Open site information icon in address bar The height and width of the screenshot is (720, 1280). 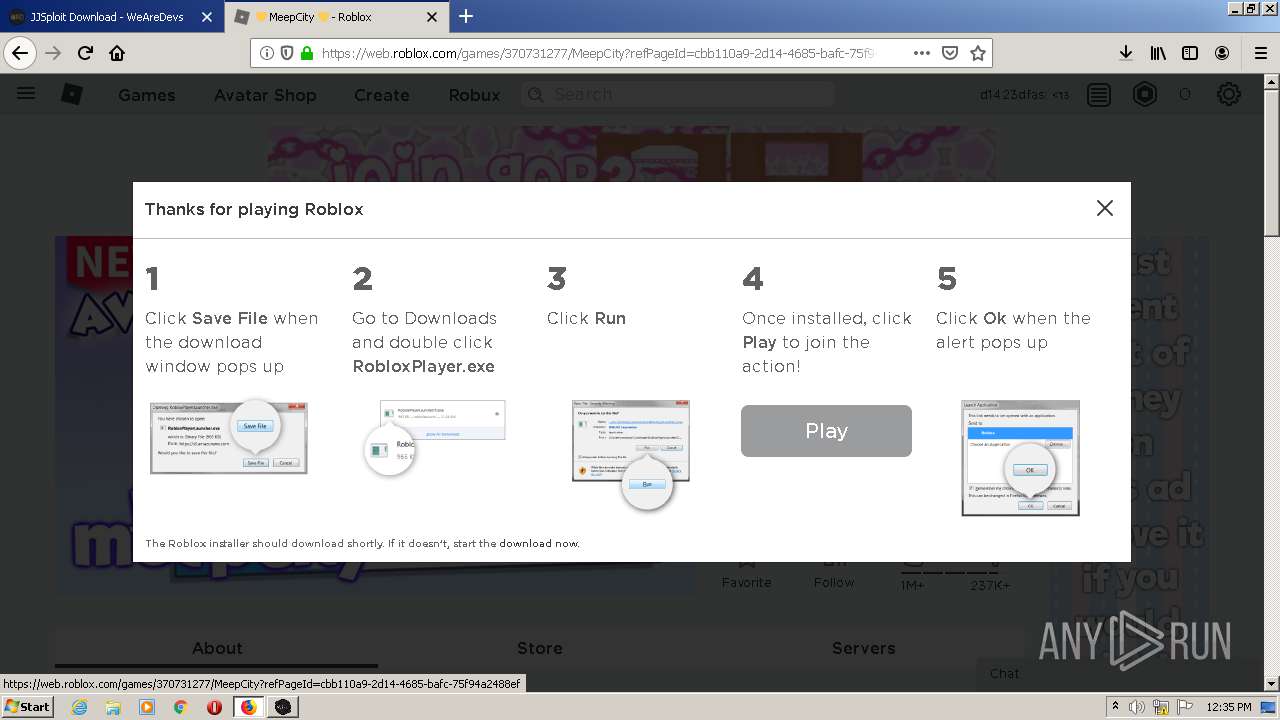coord(267,53)
